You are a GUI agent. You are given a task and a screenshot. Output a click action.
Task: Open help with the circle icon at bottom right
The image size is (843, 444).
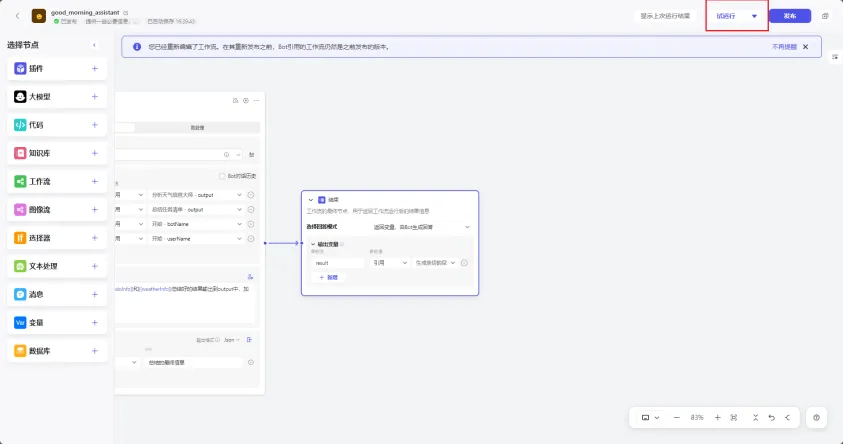pos(816,418)
